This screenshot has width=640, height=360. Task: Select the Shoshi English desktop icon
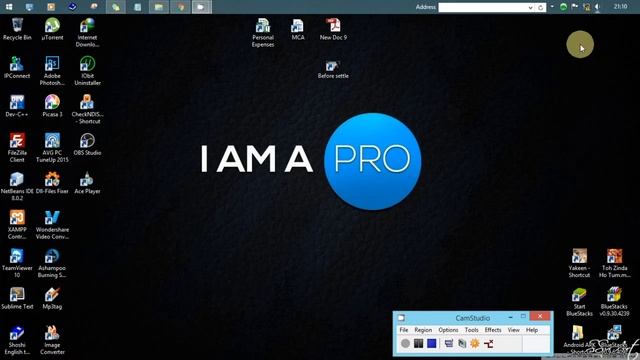click(17, 340)
